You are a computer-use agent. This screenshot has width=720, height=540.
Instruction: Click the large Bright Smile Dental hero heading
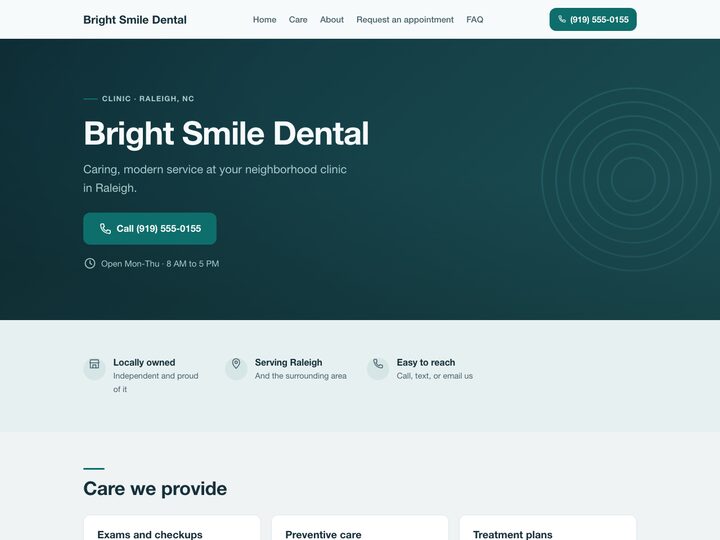226,134
